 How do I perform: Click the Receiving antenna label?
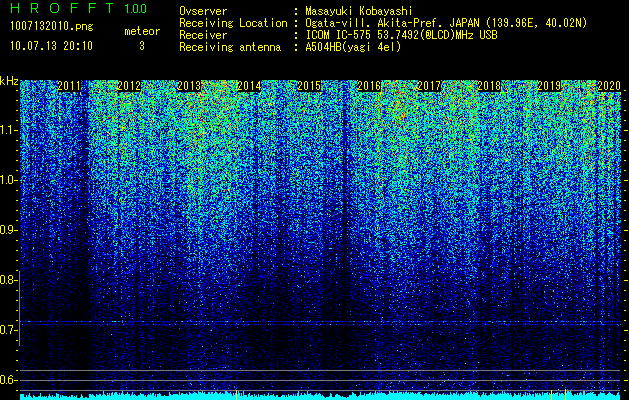pyautogui.click(x=230, y=47)
